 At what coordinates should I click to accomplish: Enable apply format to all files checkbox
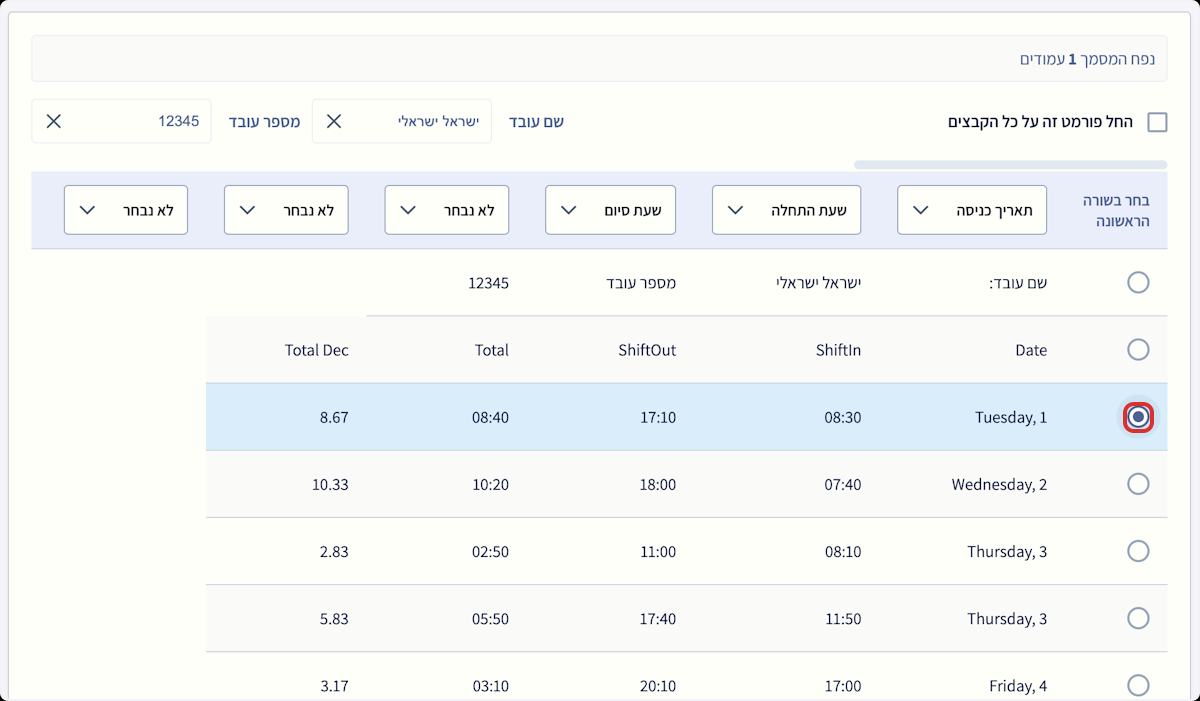point(1157,122)
